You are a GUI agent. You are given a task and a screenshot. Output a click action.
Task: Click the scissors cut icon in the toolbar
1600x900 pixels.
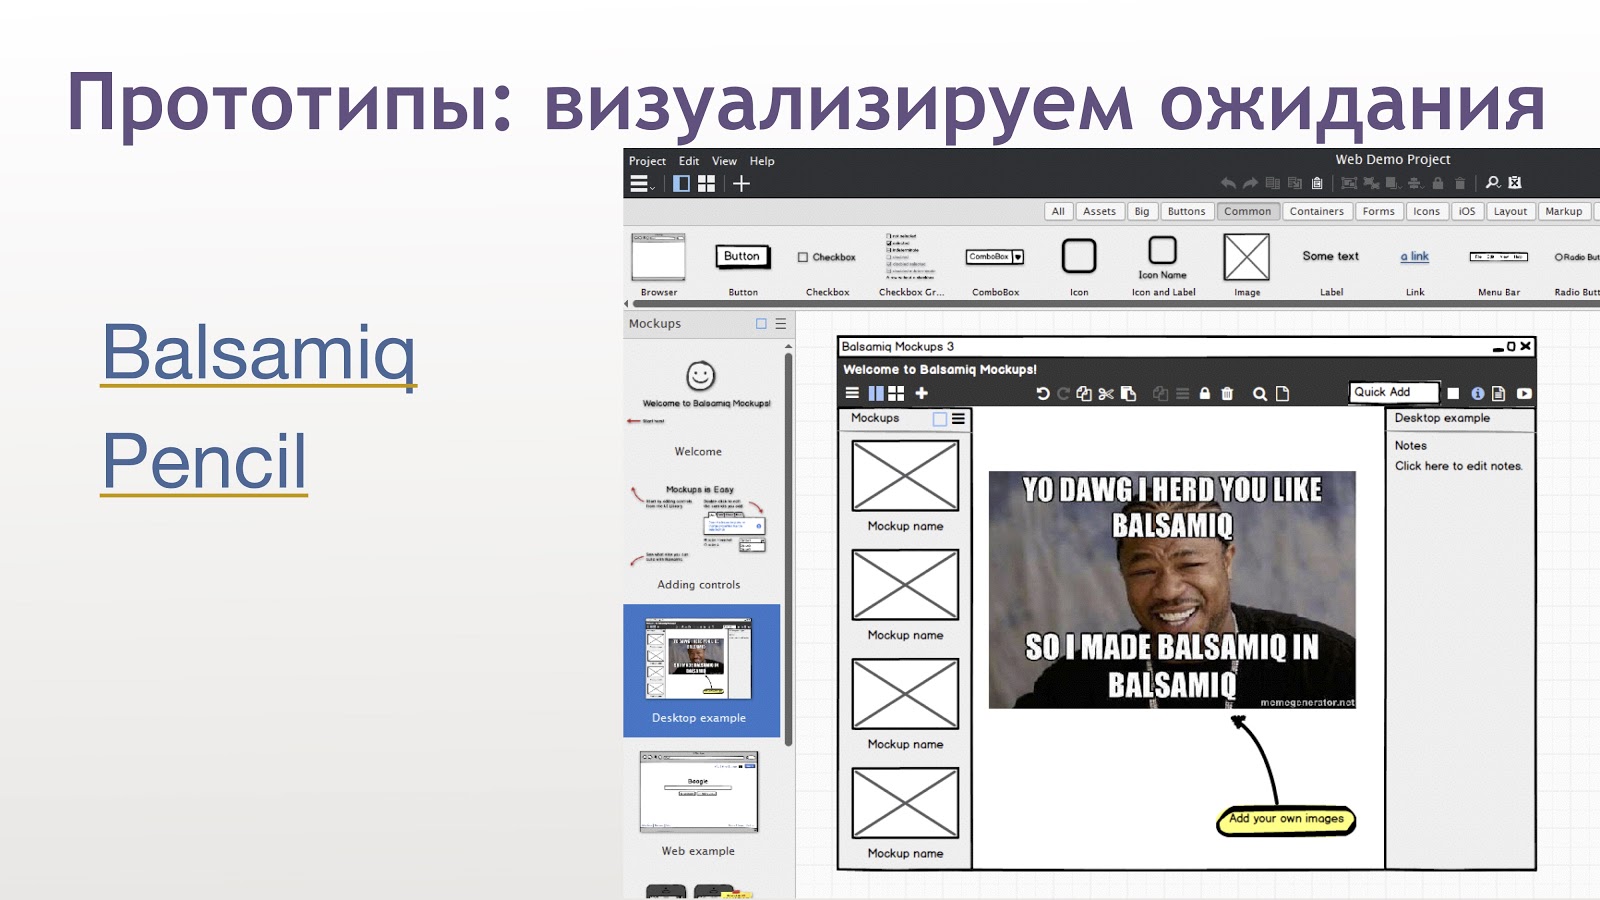1105,393
